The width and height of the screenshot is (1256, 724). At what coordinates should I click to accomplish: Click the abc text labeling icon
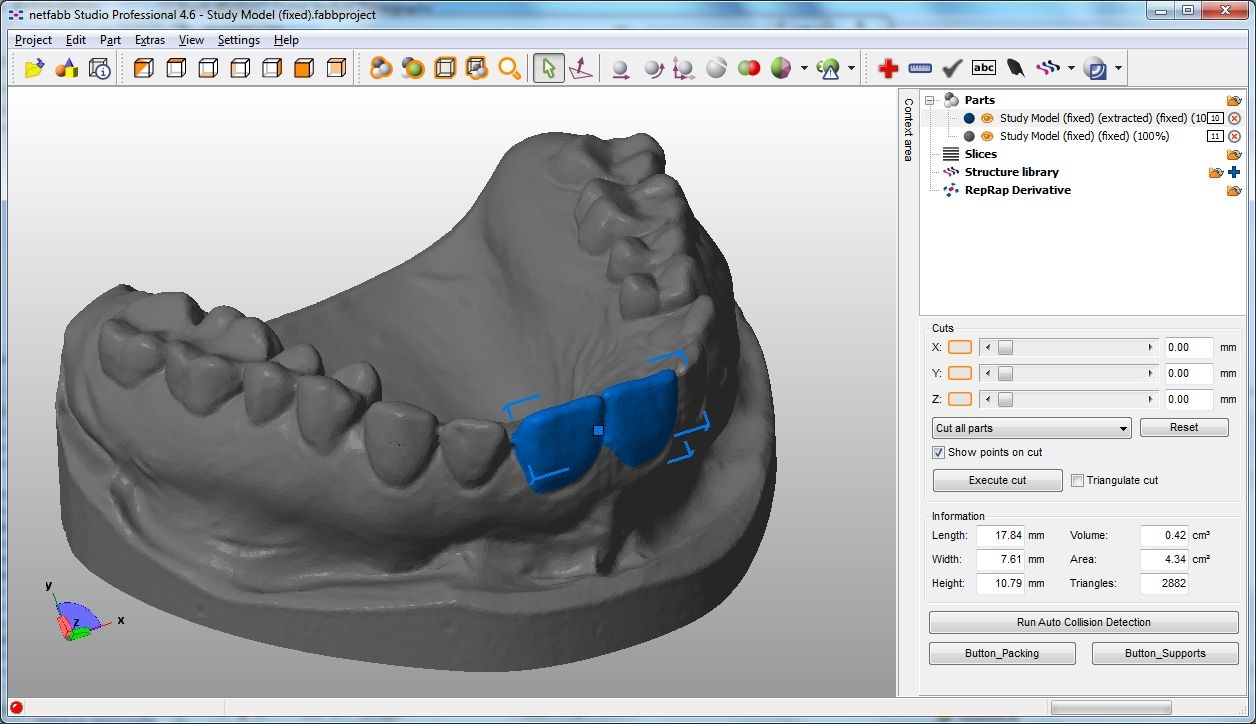coord(984,69)
